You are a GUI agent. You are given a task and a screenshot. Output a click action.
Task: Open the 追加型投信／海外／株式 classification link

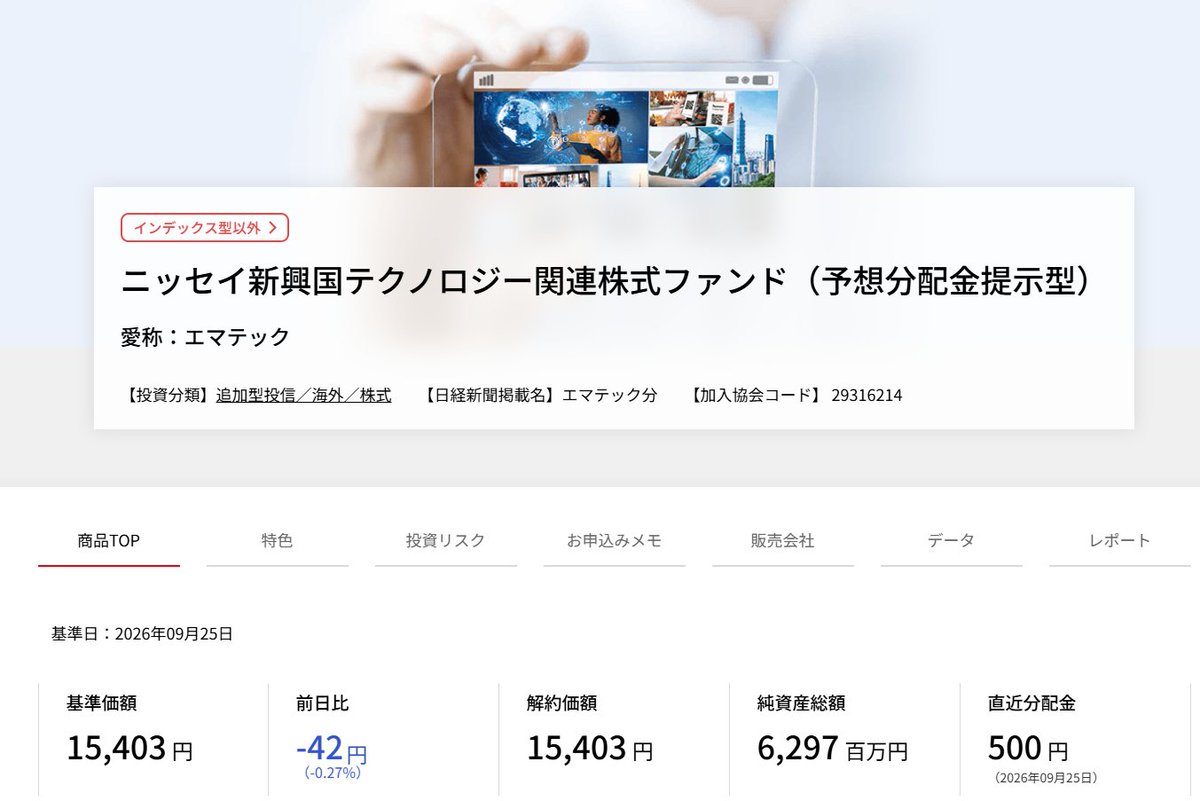[x=303, y=395]
